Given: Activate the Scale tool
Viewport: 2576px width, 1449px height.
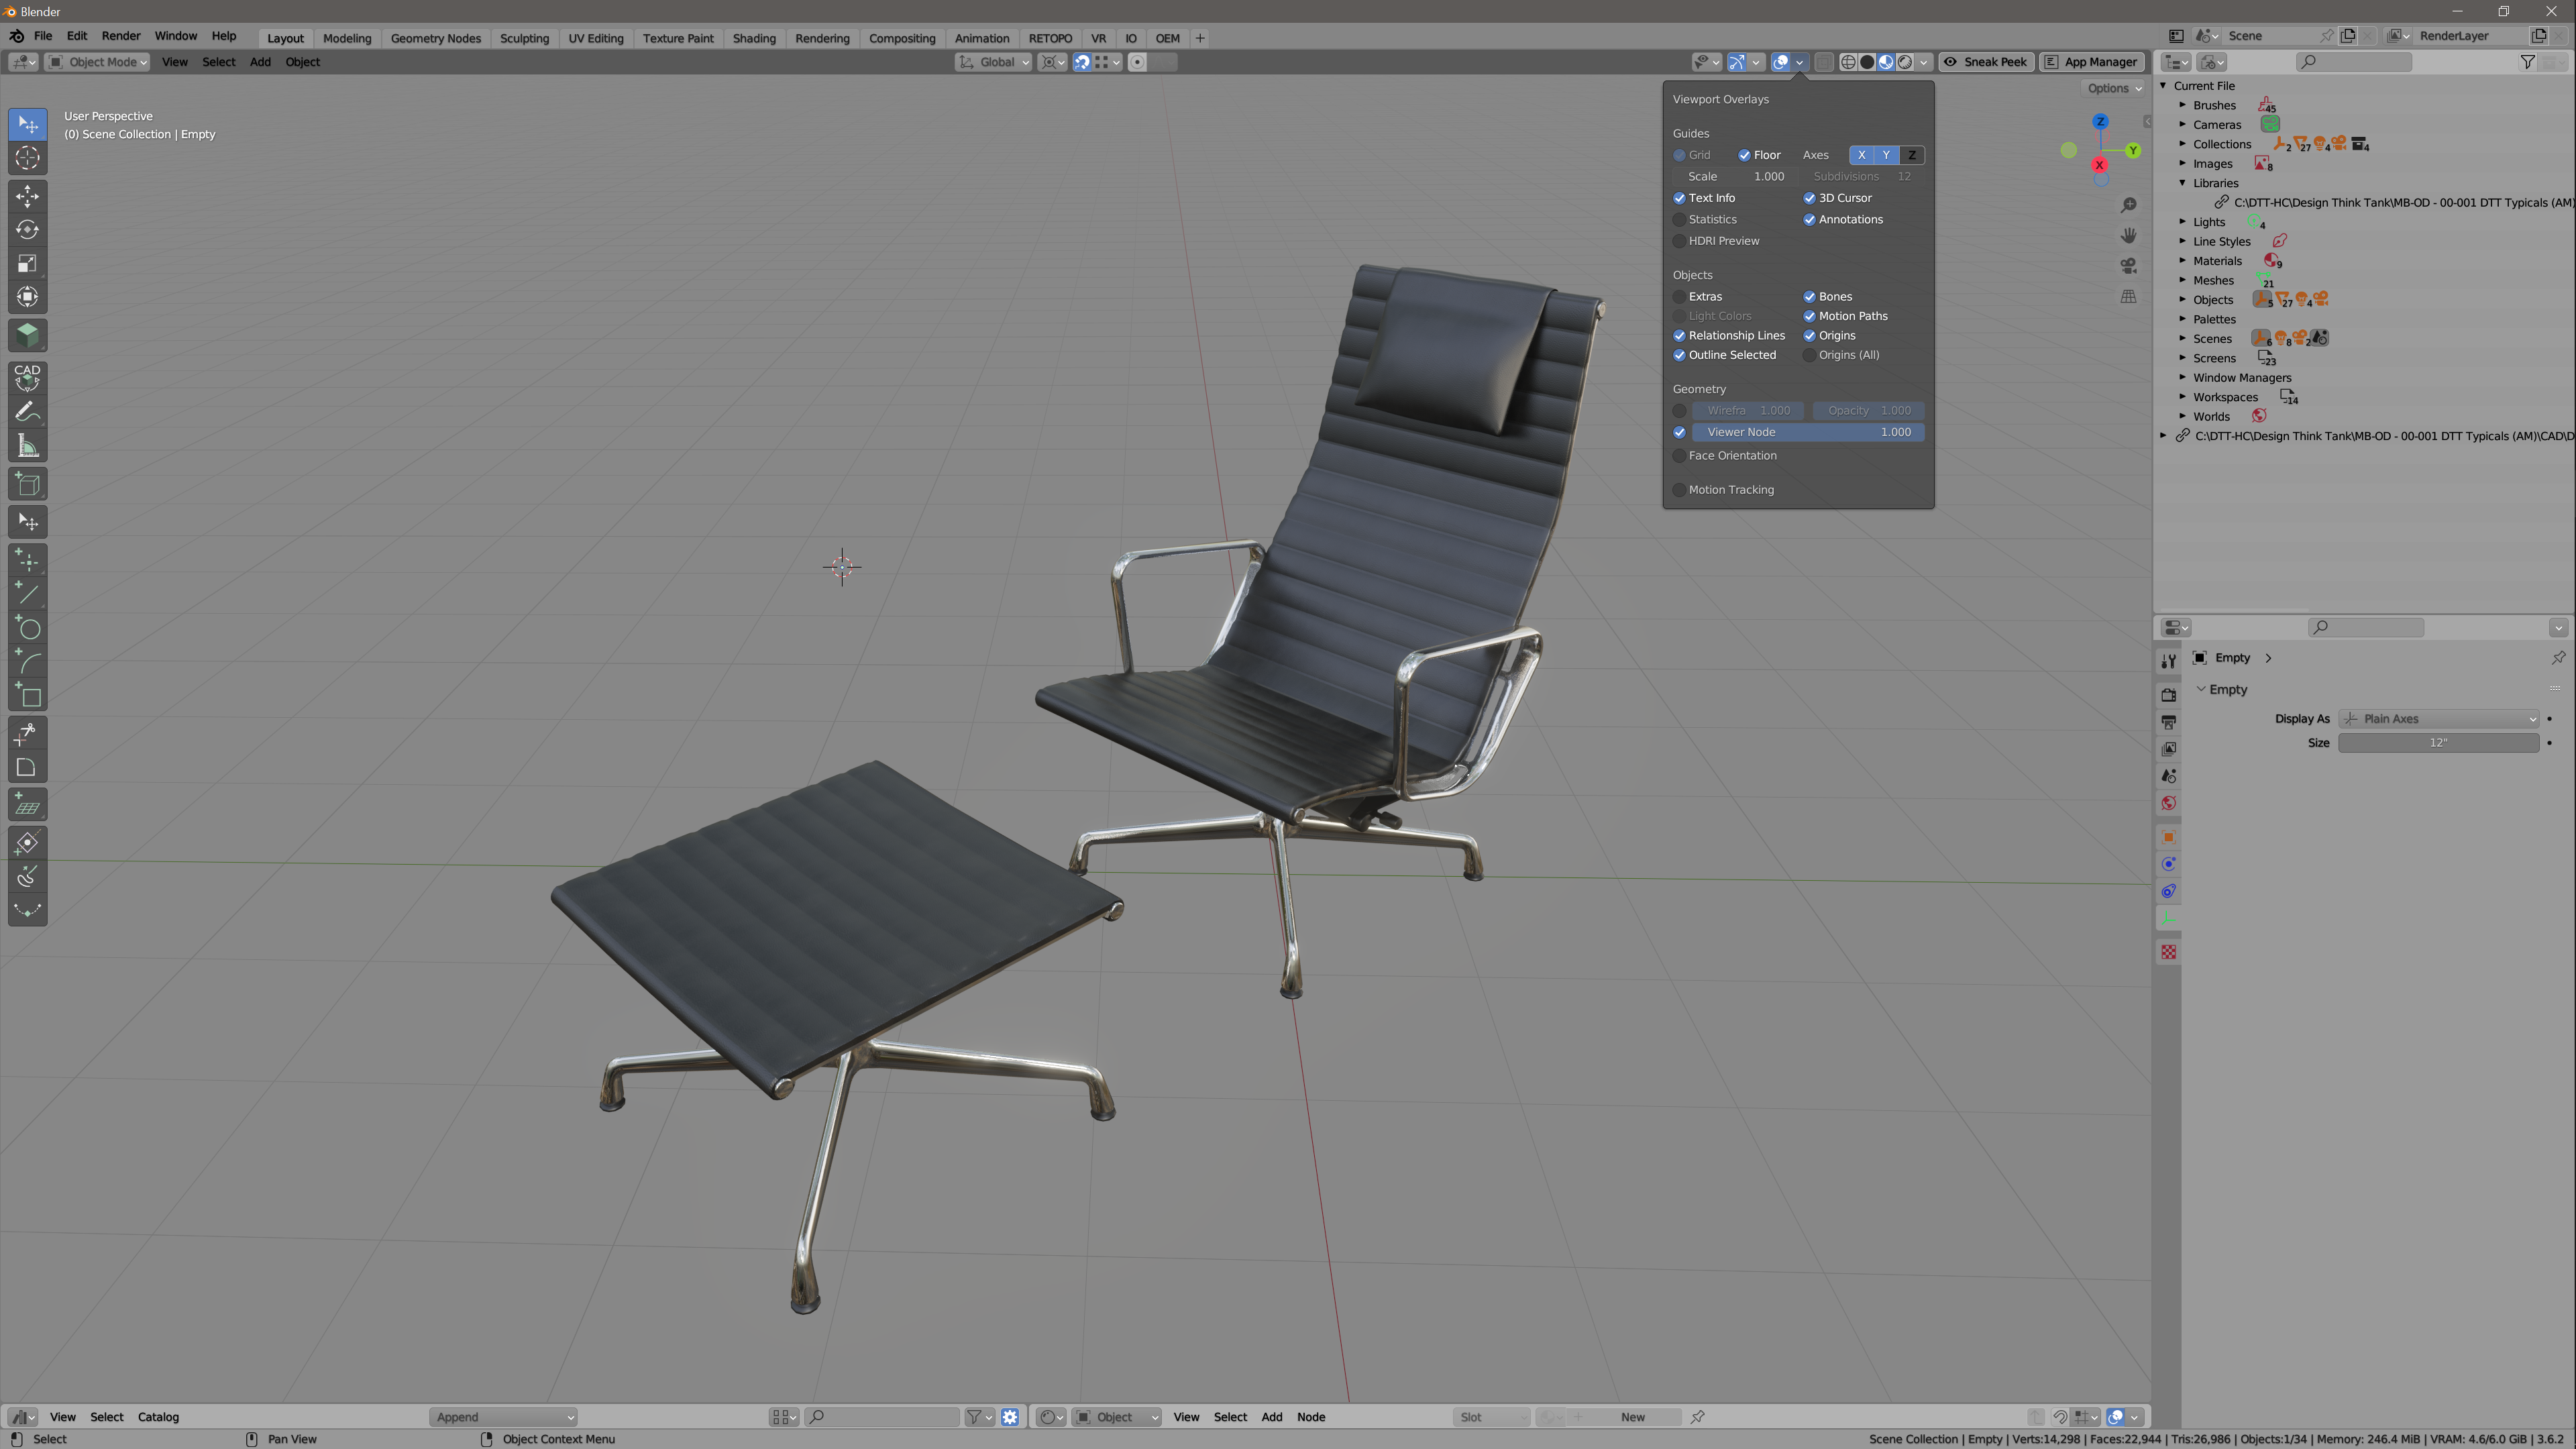Looking at the screenshot, I should (28, 264).
